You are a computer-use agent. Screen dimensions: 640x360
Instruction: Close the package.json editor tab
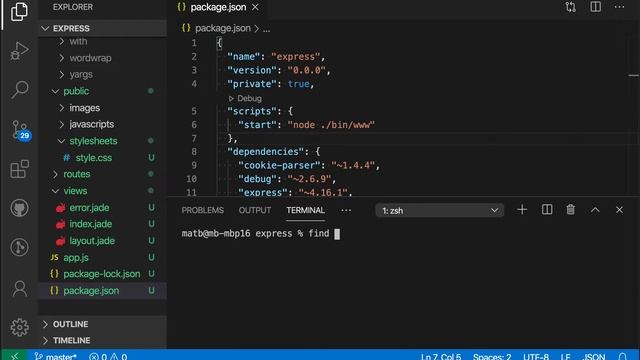pos(255,7)
